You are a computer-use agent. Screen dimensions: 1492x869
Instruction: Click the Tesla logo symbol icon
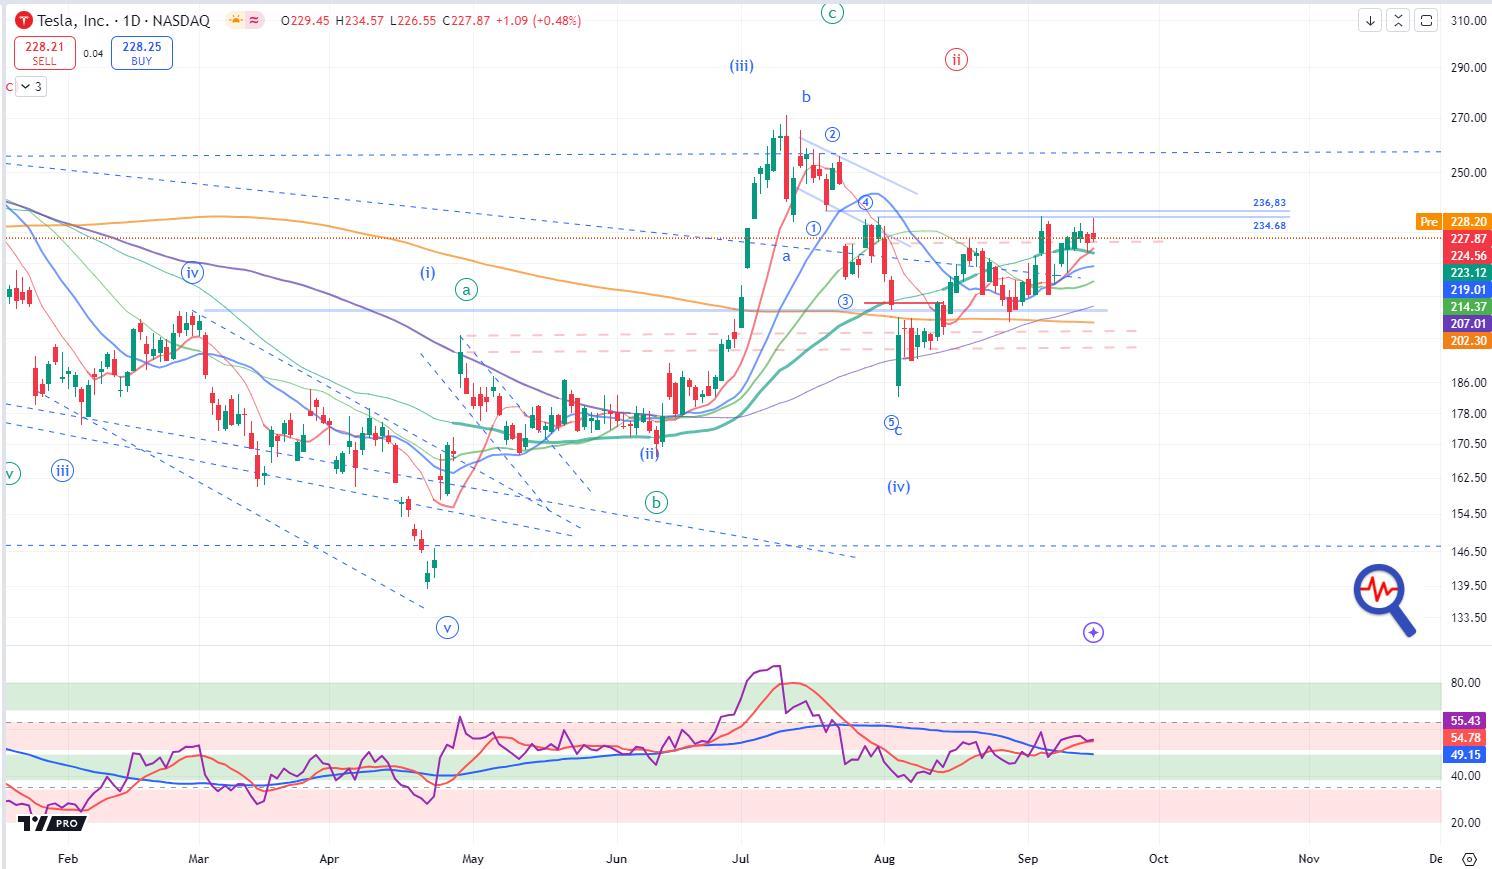pyautogui.click(x=23, y=20)
